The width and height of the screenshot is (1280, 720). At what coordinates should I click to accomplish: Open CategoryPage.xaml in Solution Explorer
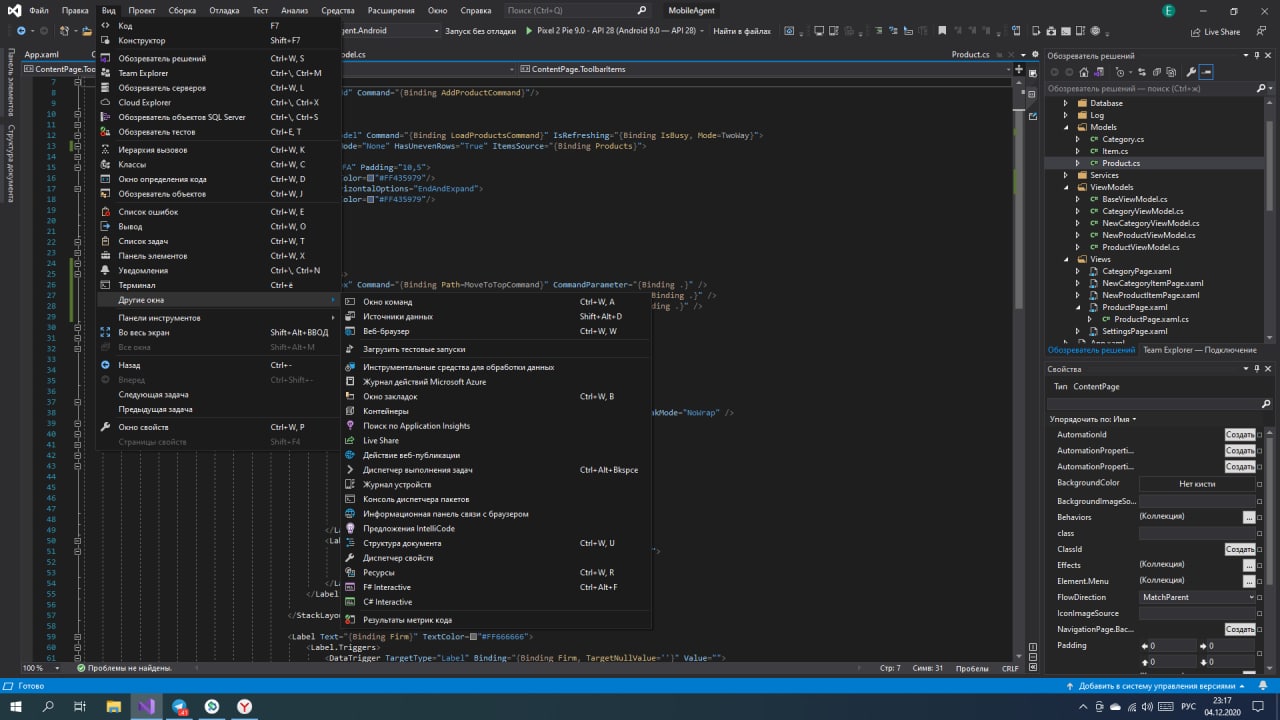pos(1136,271)
